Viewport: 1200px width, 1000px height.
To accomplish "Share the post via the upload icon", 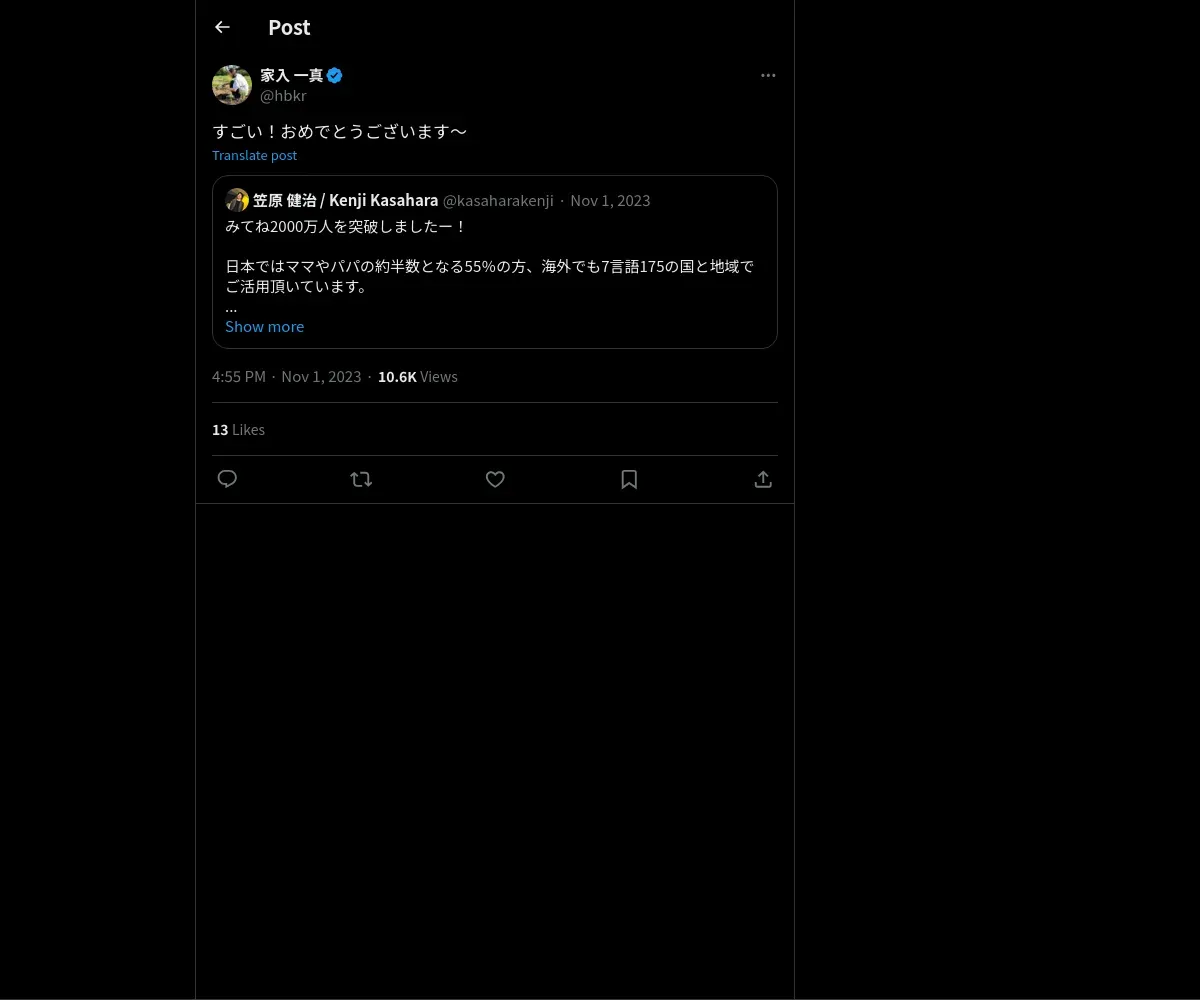I will click(763, 479).
